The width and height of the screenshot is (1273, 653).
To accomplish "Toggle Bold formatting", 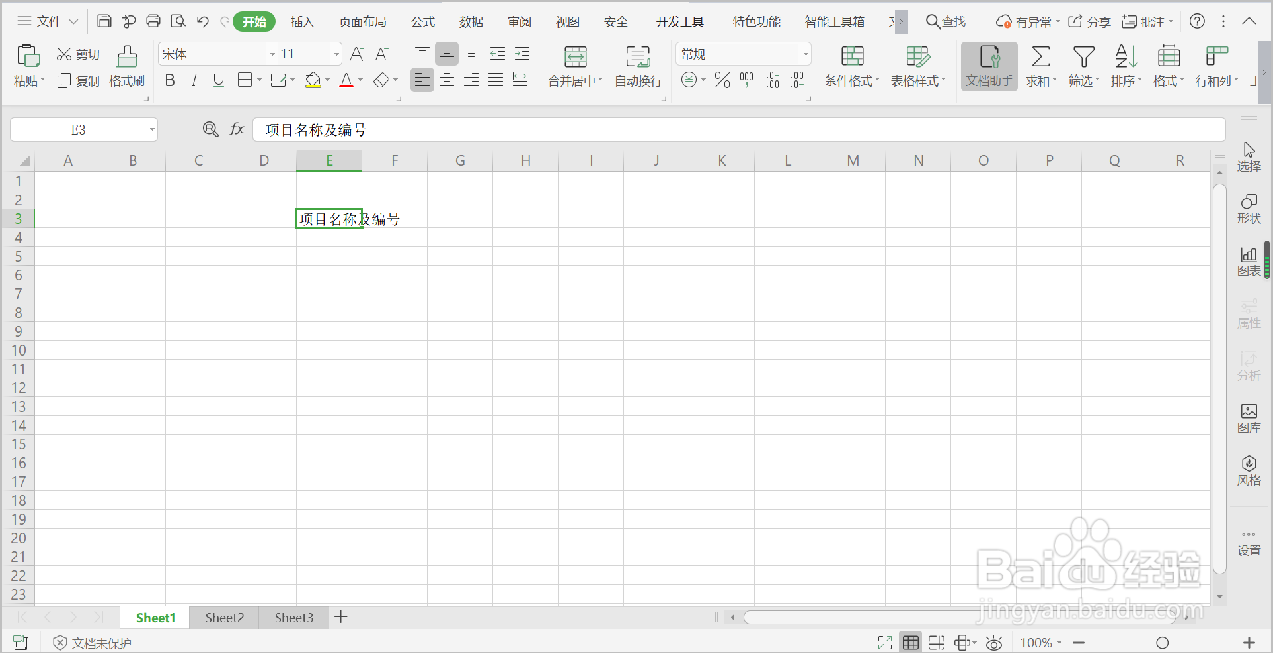I will 170,80.
